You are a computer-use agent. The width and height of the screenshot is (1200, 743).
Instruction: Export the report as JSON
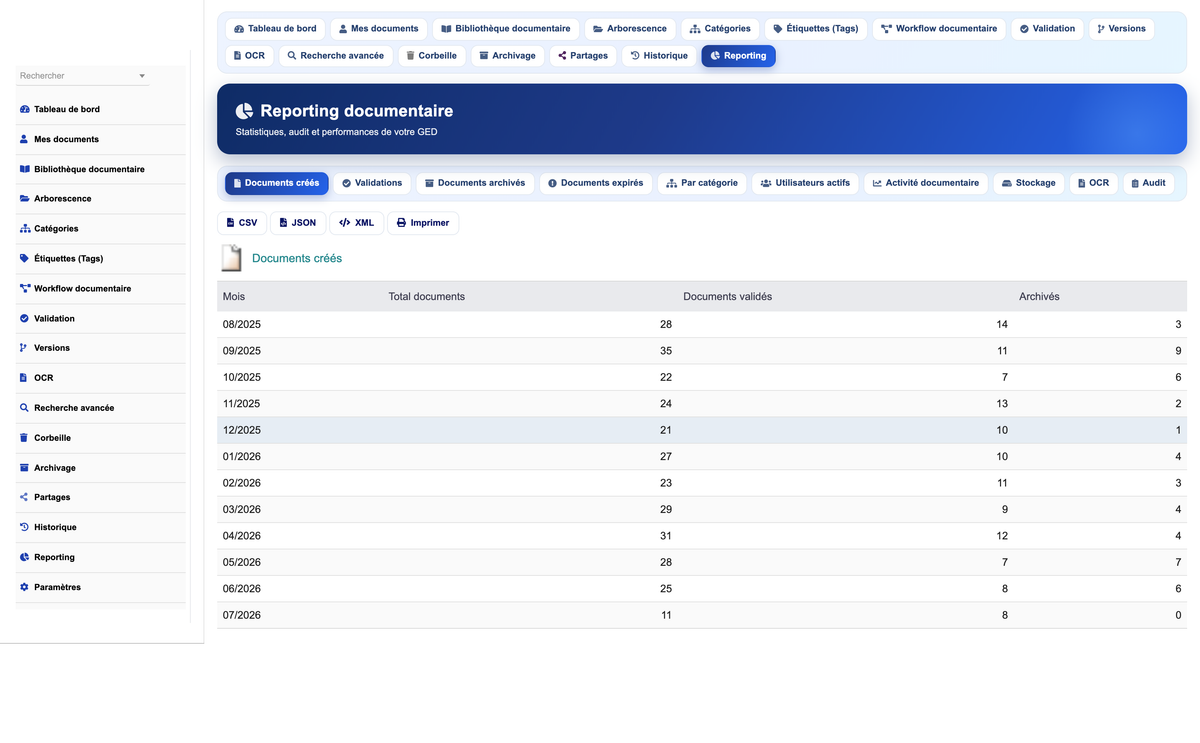coord(297,223)
